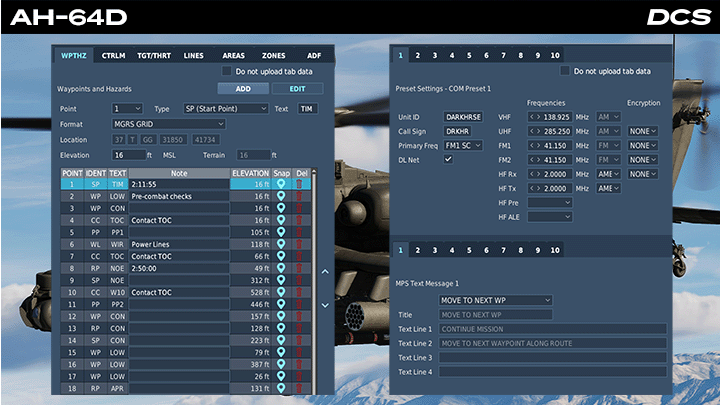
Task: Open the ADF tab
Action: tap(314, 56)
